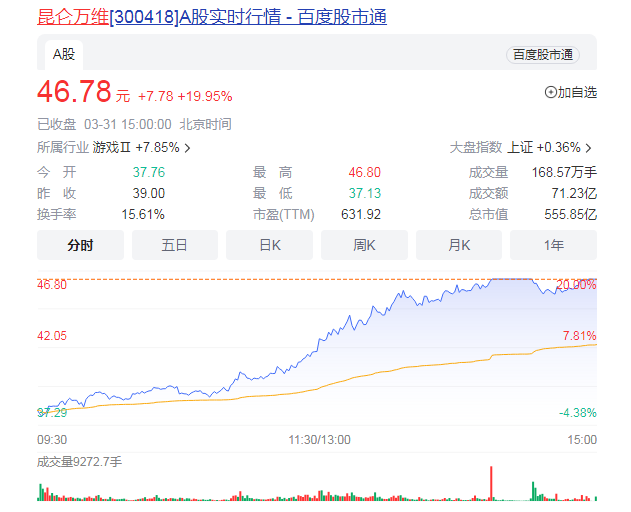Switch to the 分时 chart tab
Image resolution: width=631 pixels, height=512 pixels.
pos(80,245)
